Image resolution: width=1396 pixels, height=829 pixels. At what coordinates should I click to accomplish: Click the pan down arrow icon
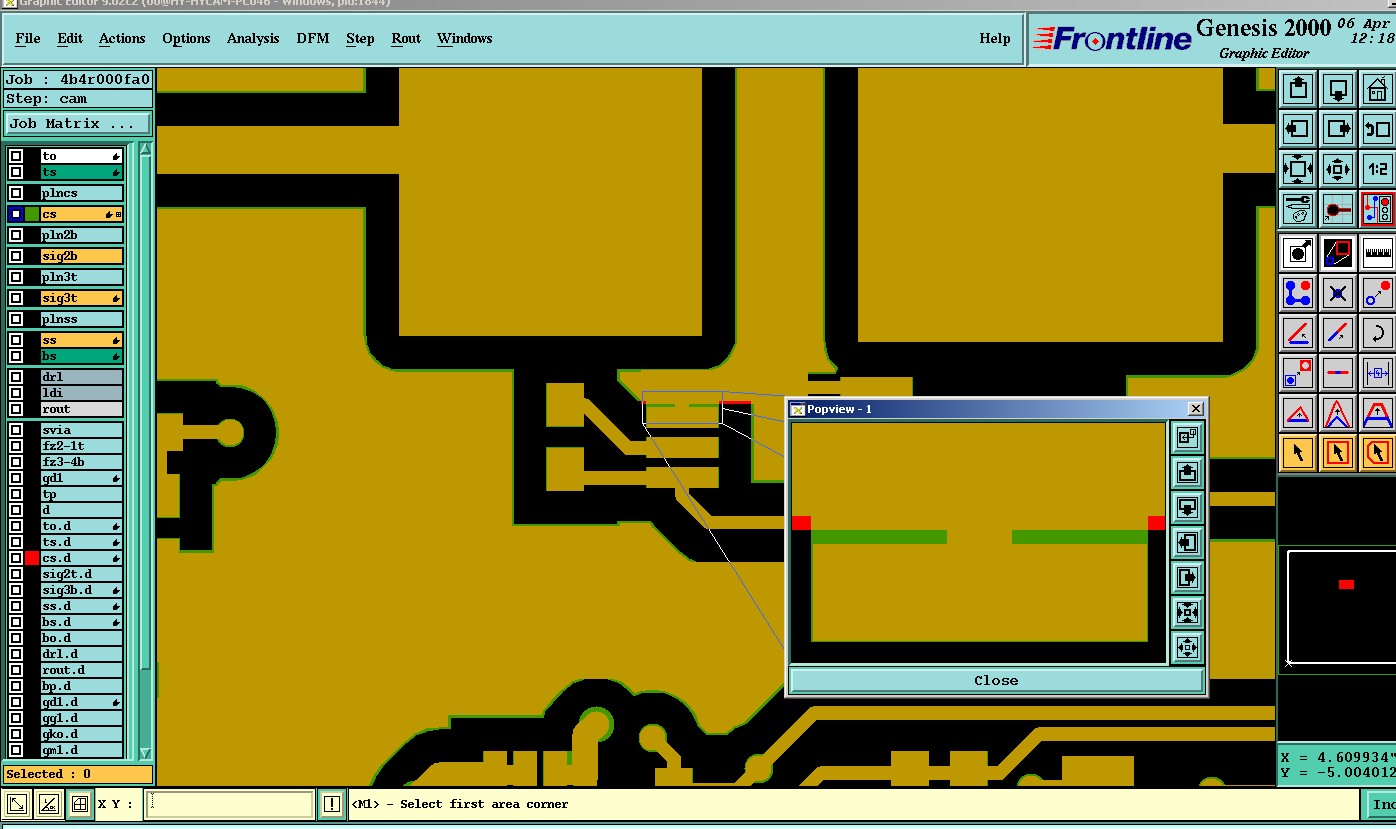click(x=1338, y=88)
